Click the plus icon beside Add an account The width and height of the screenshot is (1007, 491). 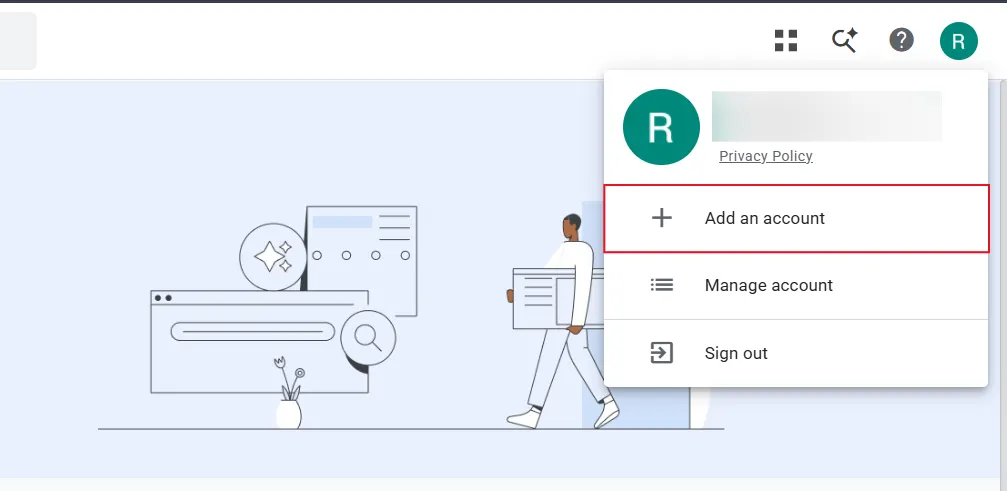coord(661,218)
